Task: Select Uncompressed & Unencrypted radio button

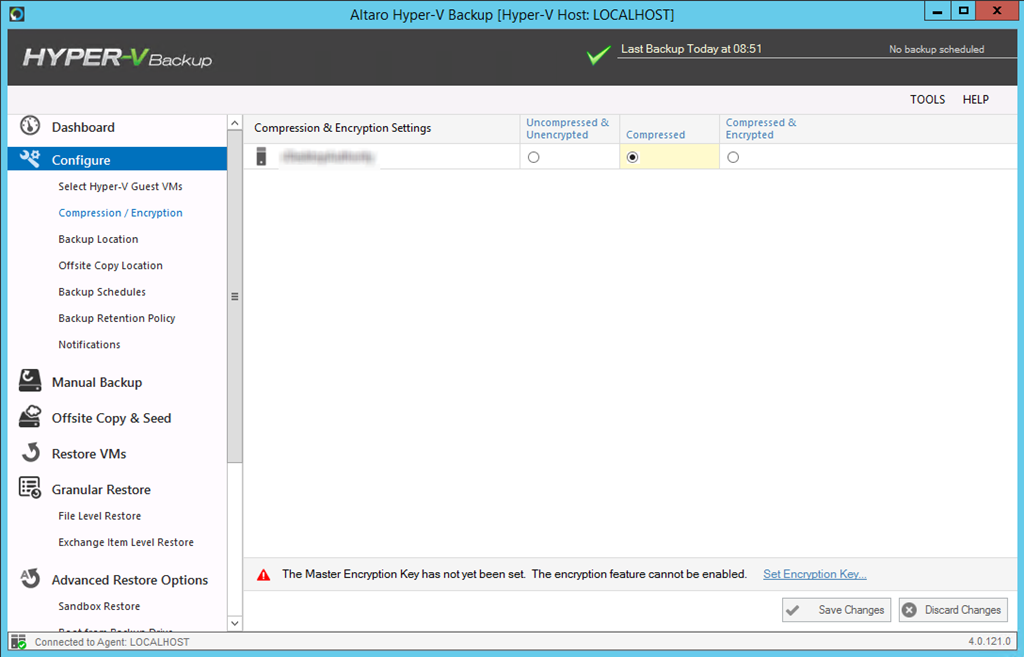Action: point(534,157)
